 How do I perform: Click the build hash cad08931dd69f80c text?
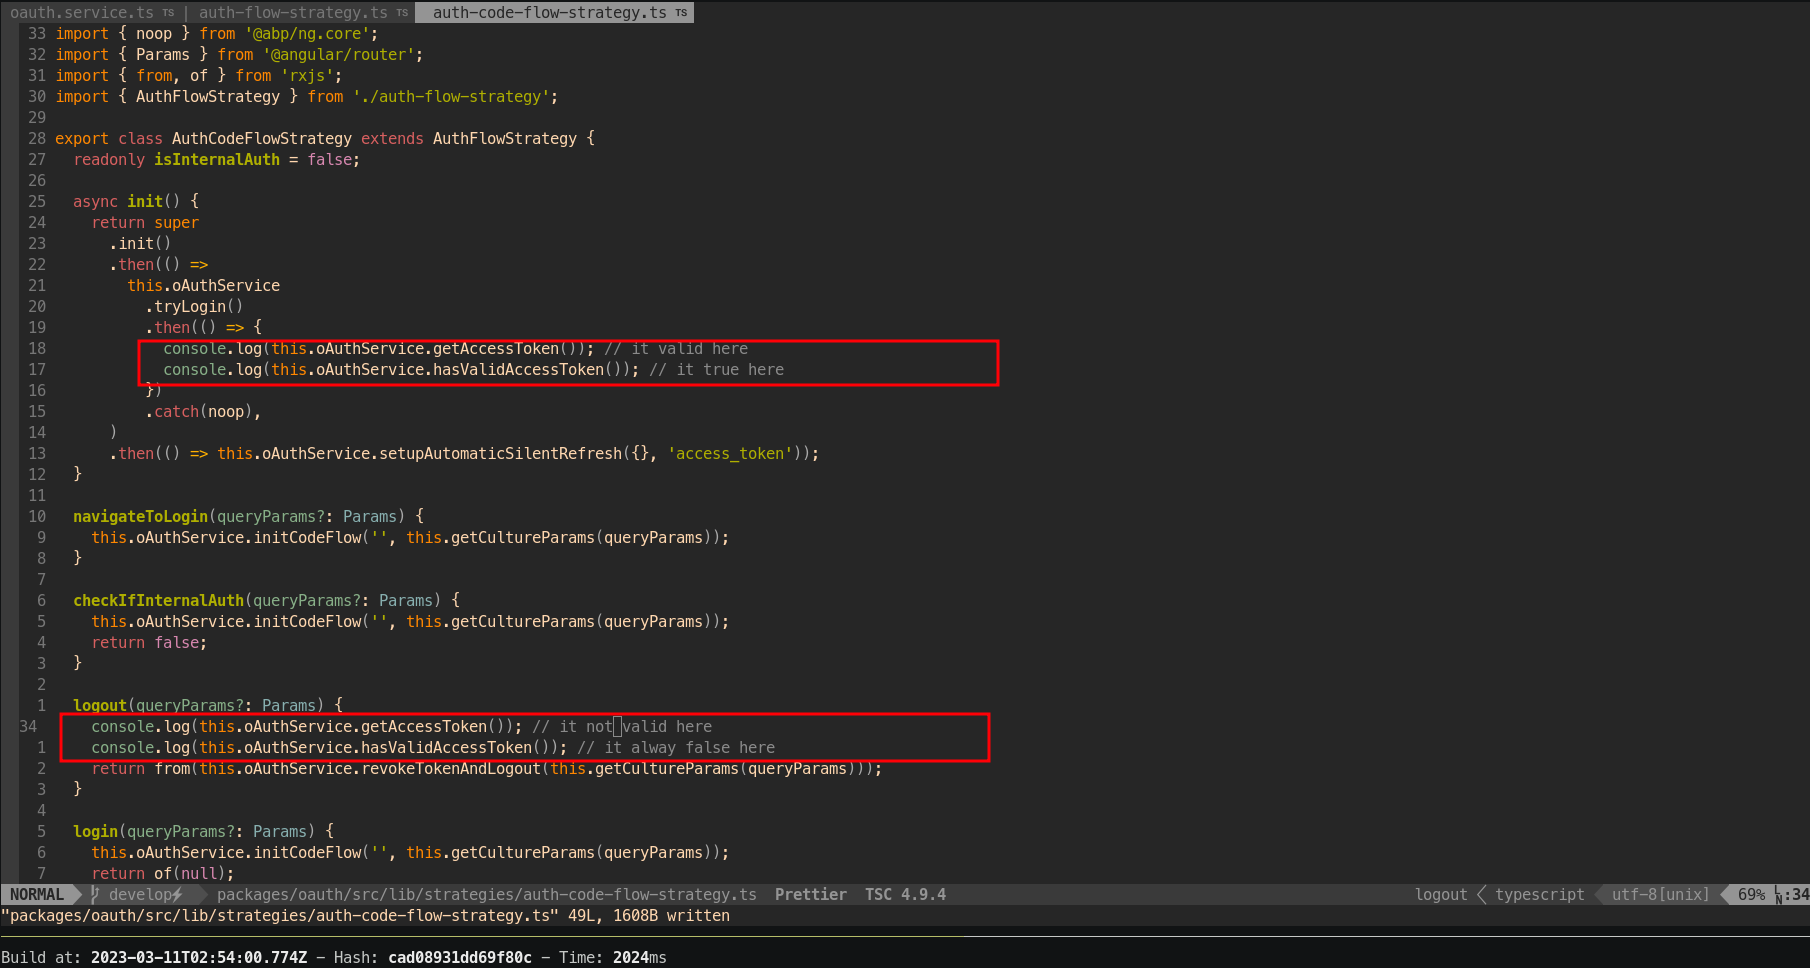coord(459,957)
